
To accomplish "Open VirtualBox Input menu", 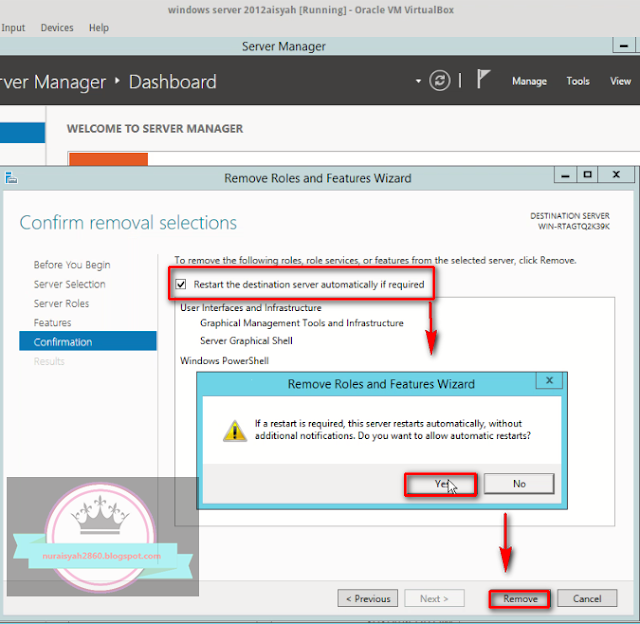I will click(x=13, y=28).
